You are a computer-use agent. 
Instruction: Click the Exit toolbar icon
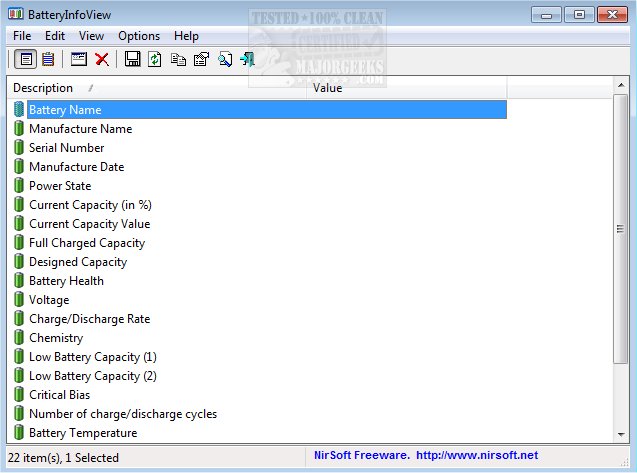246,60
